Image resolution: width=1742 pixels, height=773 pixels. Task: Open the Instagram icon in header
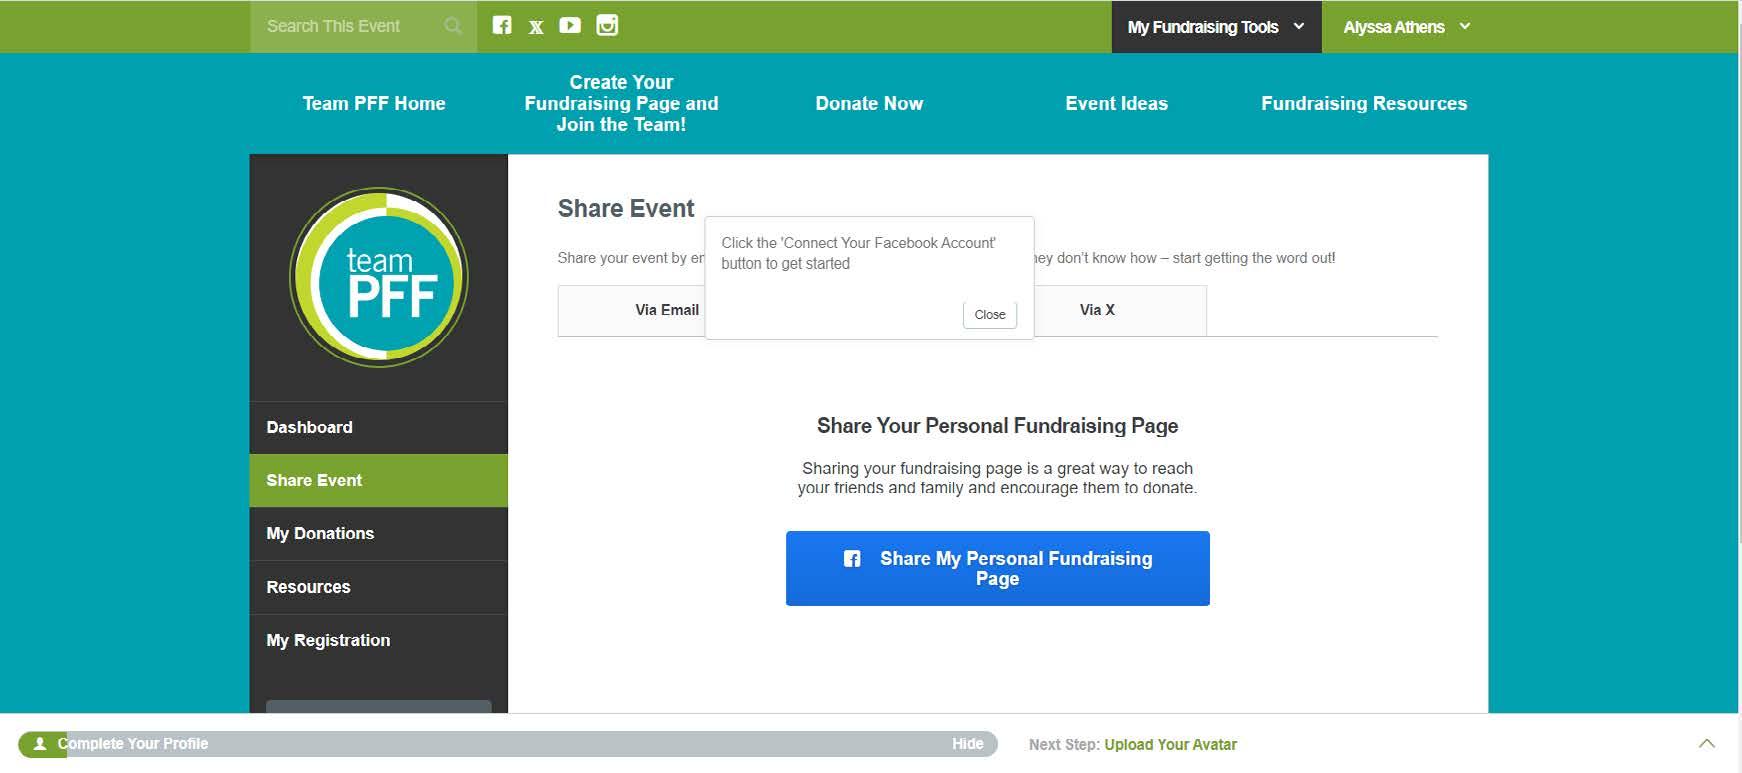(607, 26)
